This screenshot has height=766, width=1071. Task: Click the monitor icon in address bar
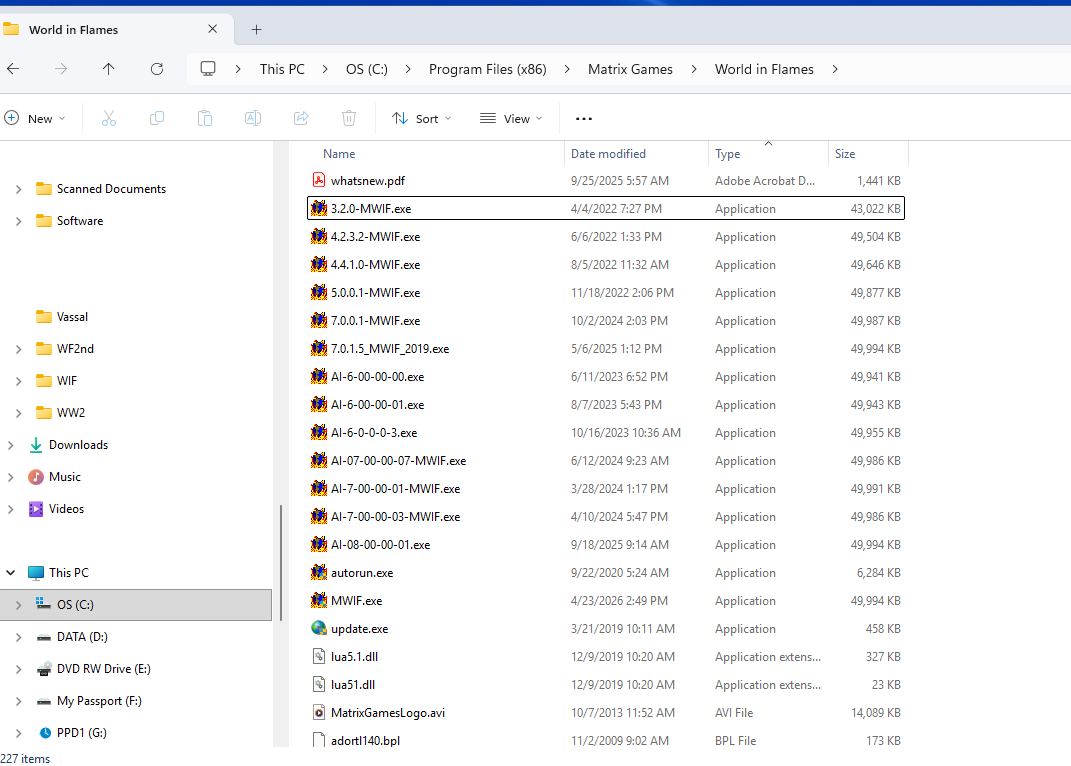tap(208, 68)
